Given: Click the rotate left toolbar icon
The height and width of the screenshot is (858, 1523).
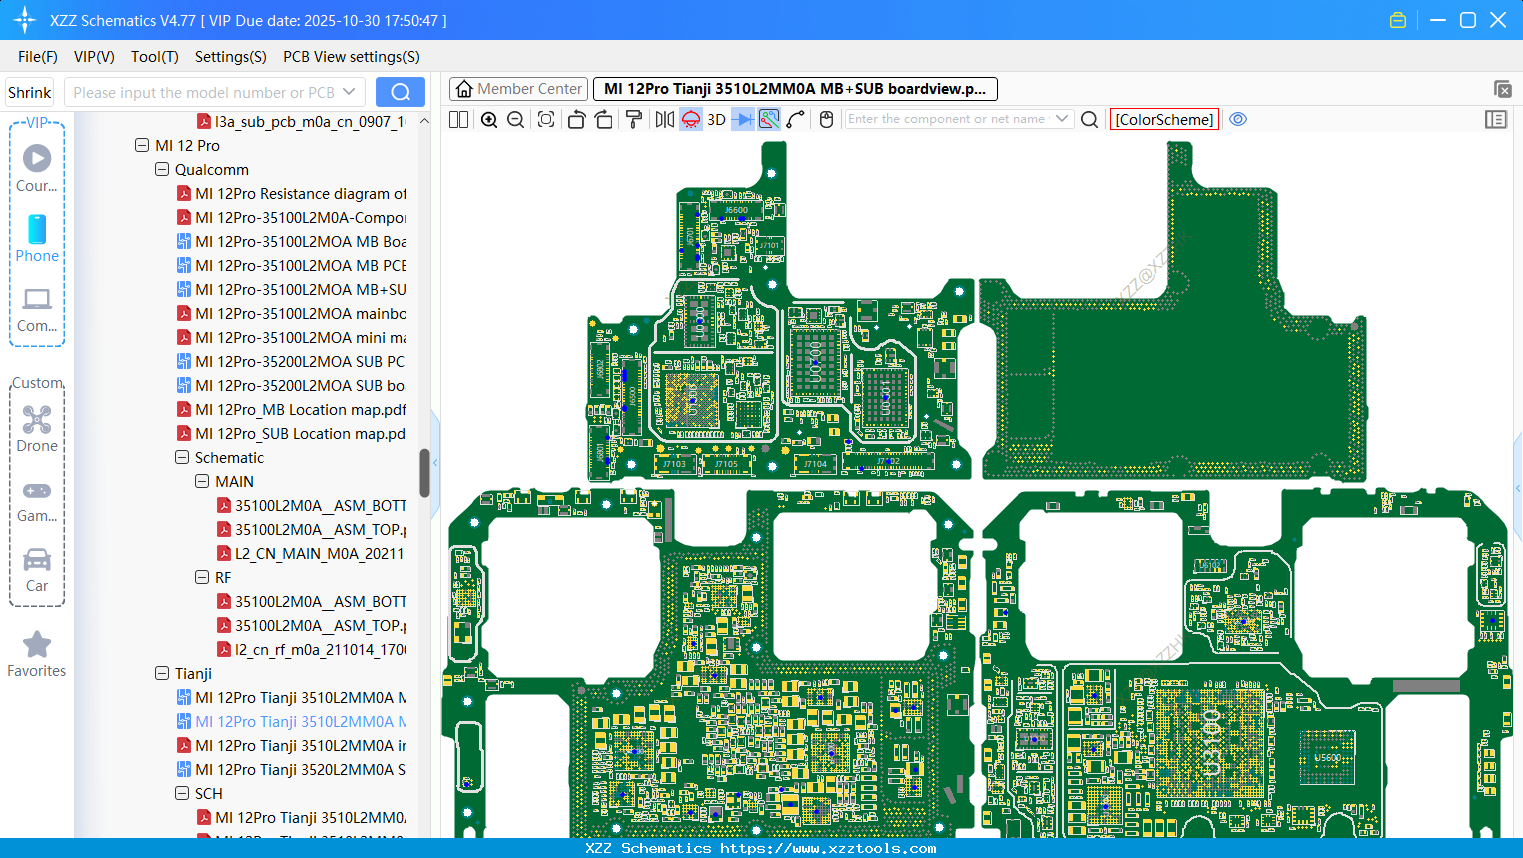Looking at the screenshot, I should (578, 119).
